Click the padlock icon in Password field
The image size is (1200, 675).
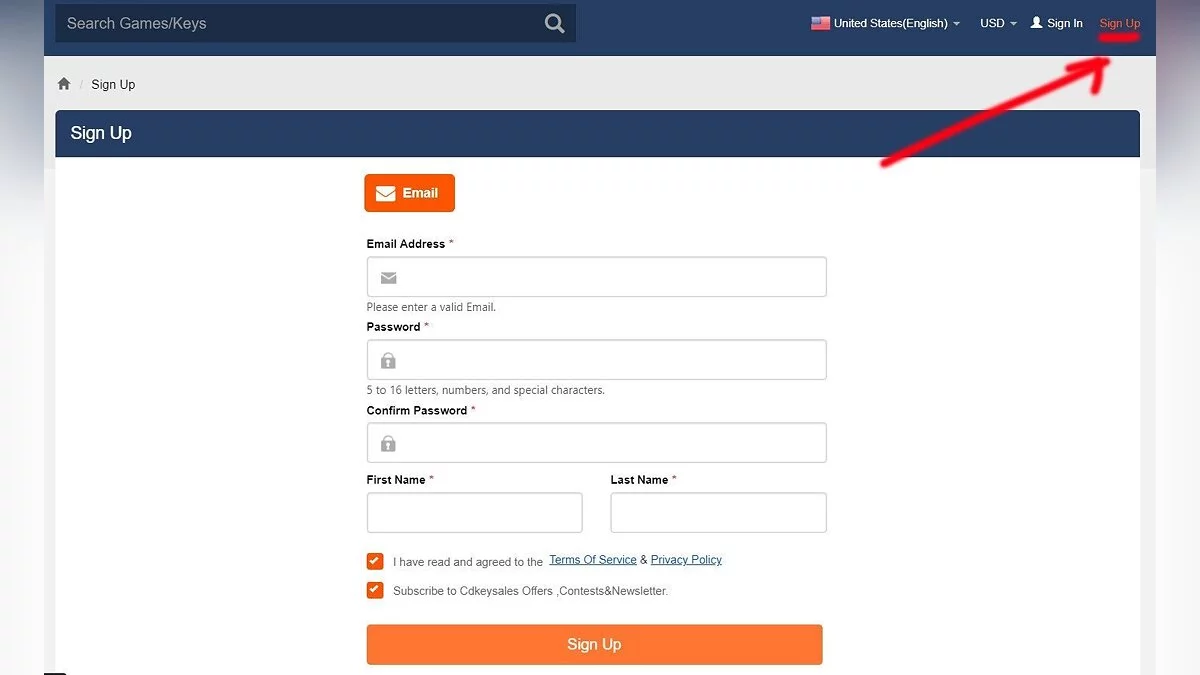click(388, 360)
